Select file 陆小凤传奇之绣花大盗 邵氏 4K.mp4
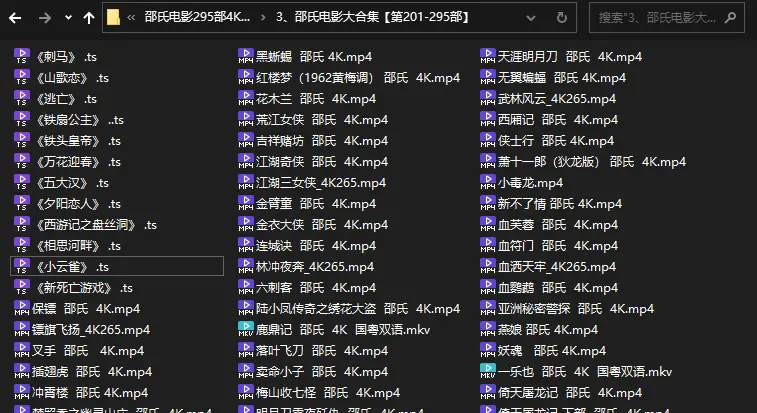 pos(358,309)
